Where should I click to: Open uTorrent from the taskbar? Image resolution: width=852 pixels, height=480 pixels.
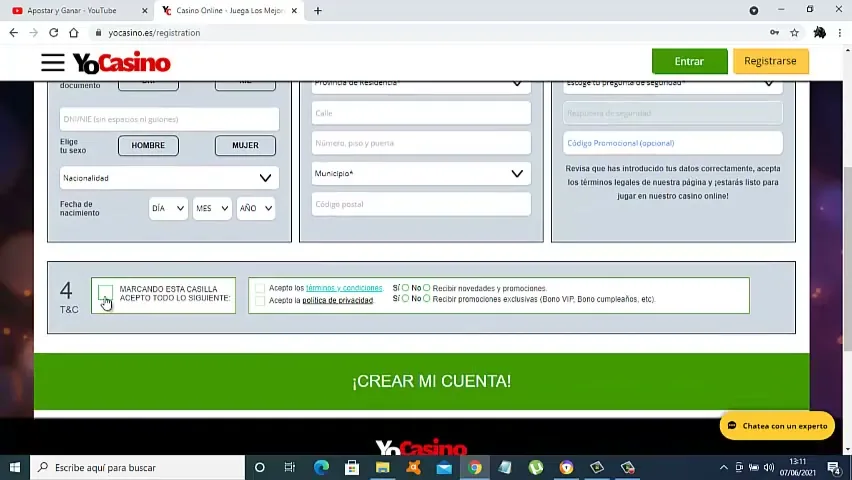point(536,467)
